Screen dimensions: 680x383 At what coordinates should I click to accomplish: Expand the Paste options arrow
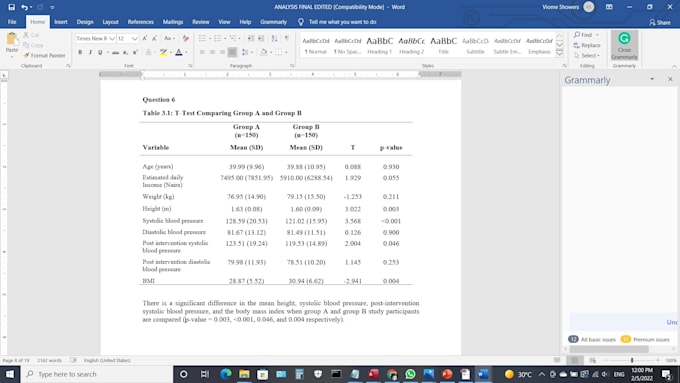click(x=12, y=56)
